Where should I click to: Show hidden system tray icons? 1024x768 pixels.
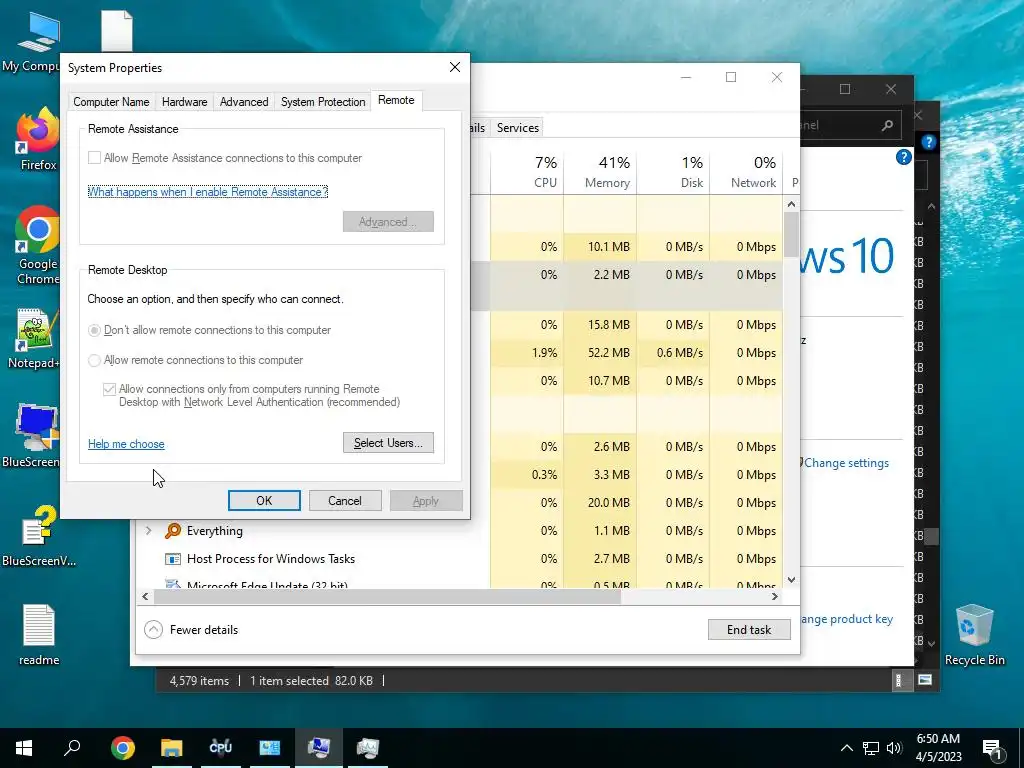(x=846, y=748)
